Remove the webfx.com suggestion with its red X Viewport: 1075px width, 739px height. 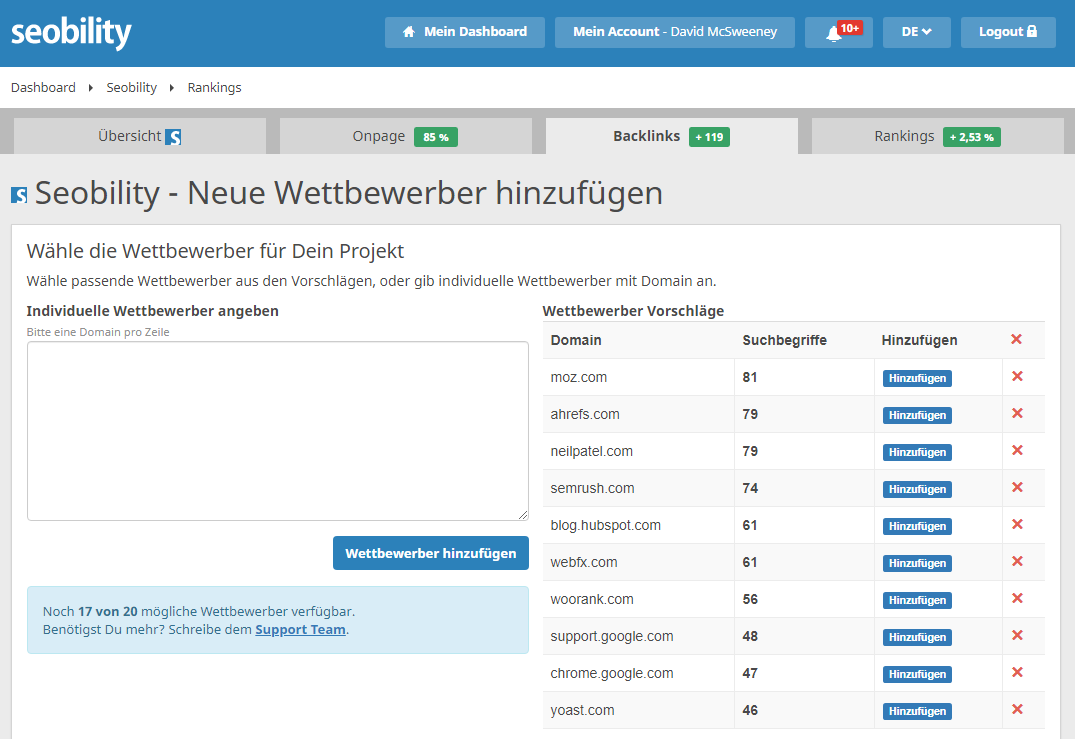pyautogui.click(x=1017, y=561)
